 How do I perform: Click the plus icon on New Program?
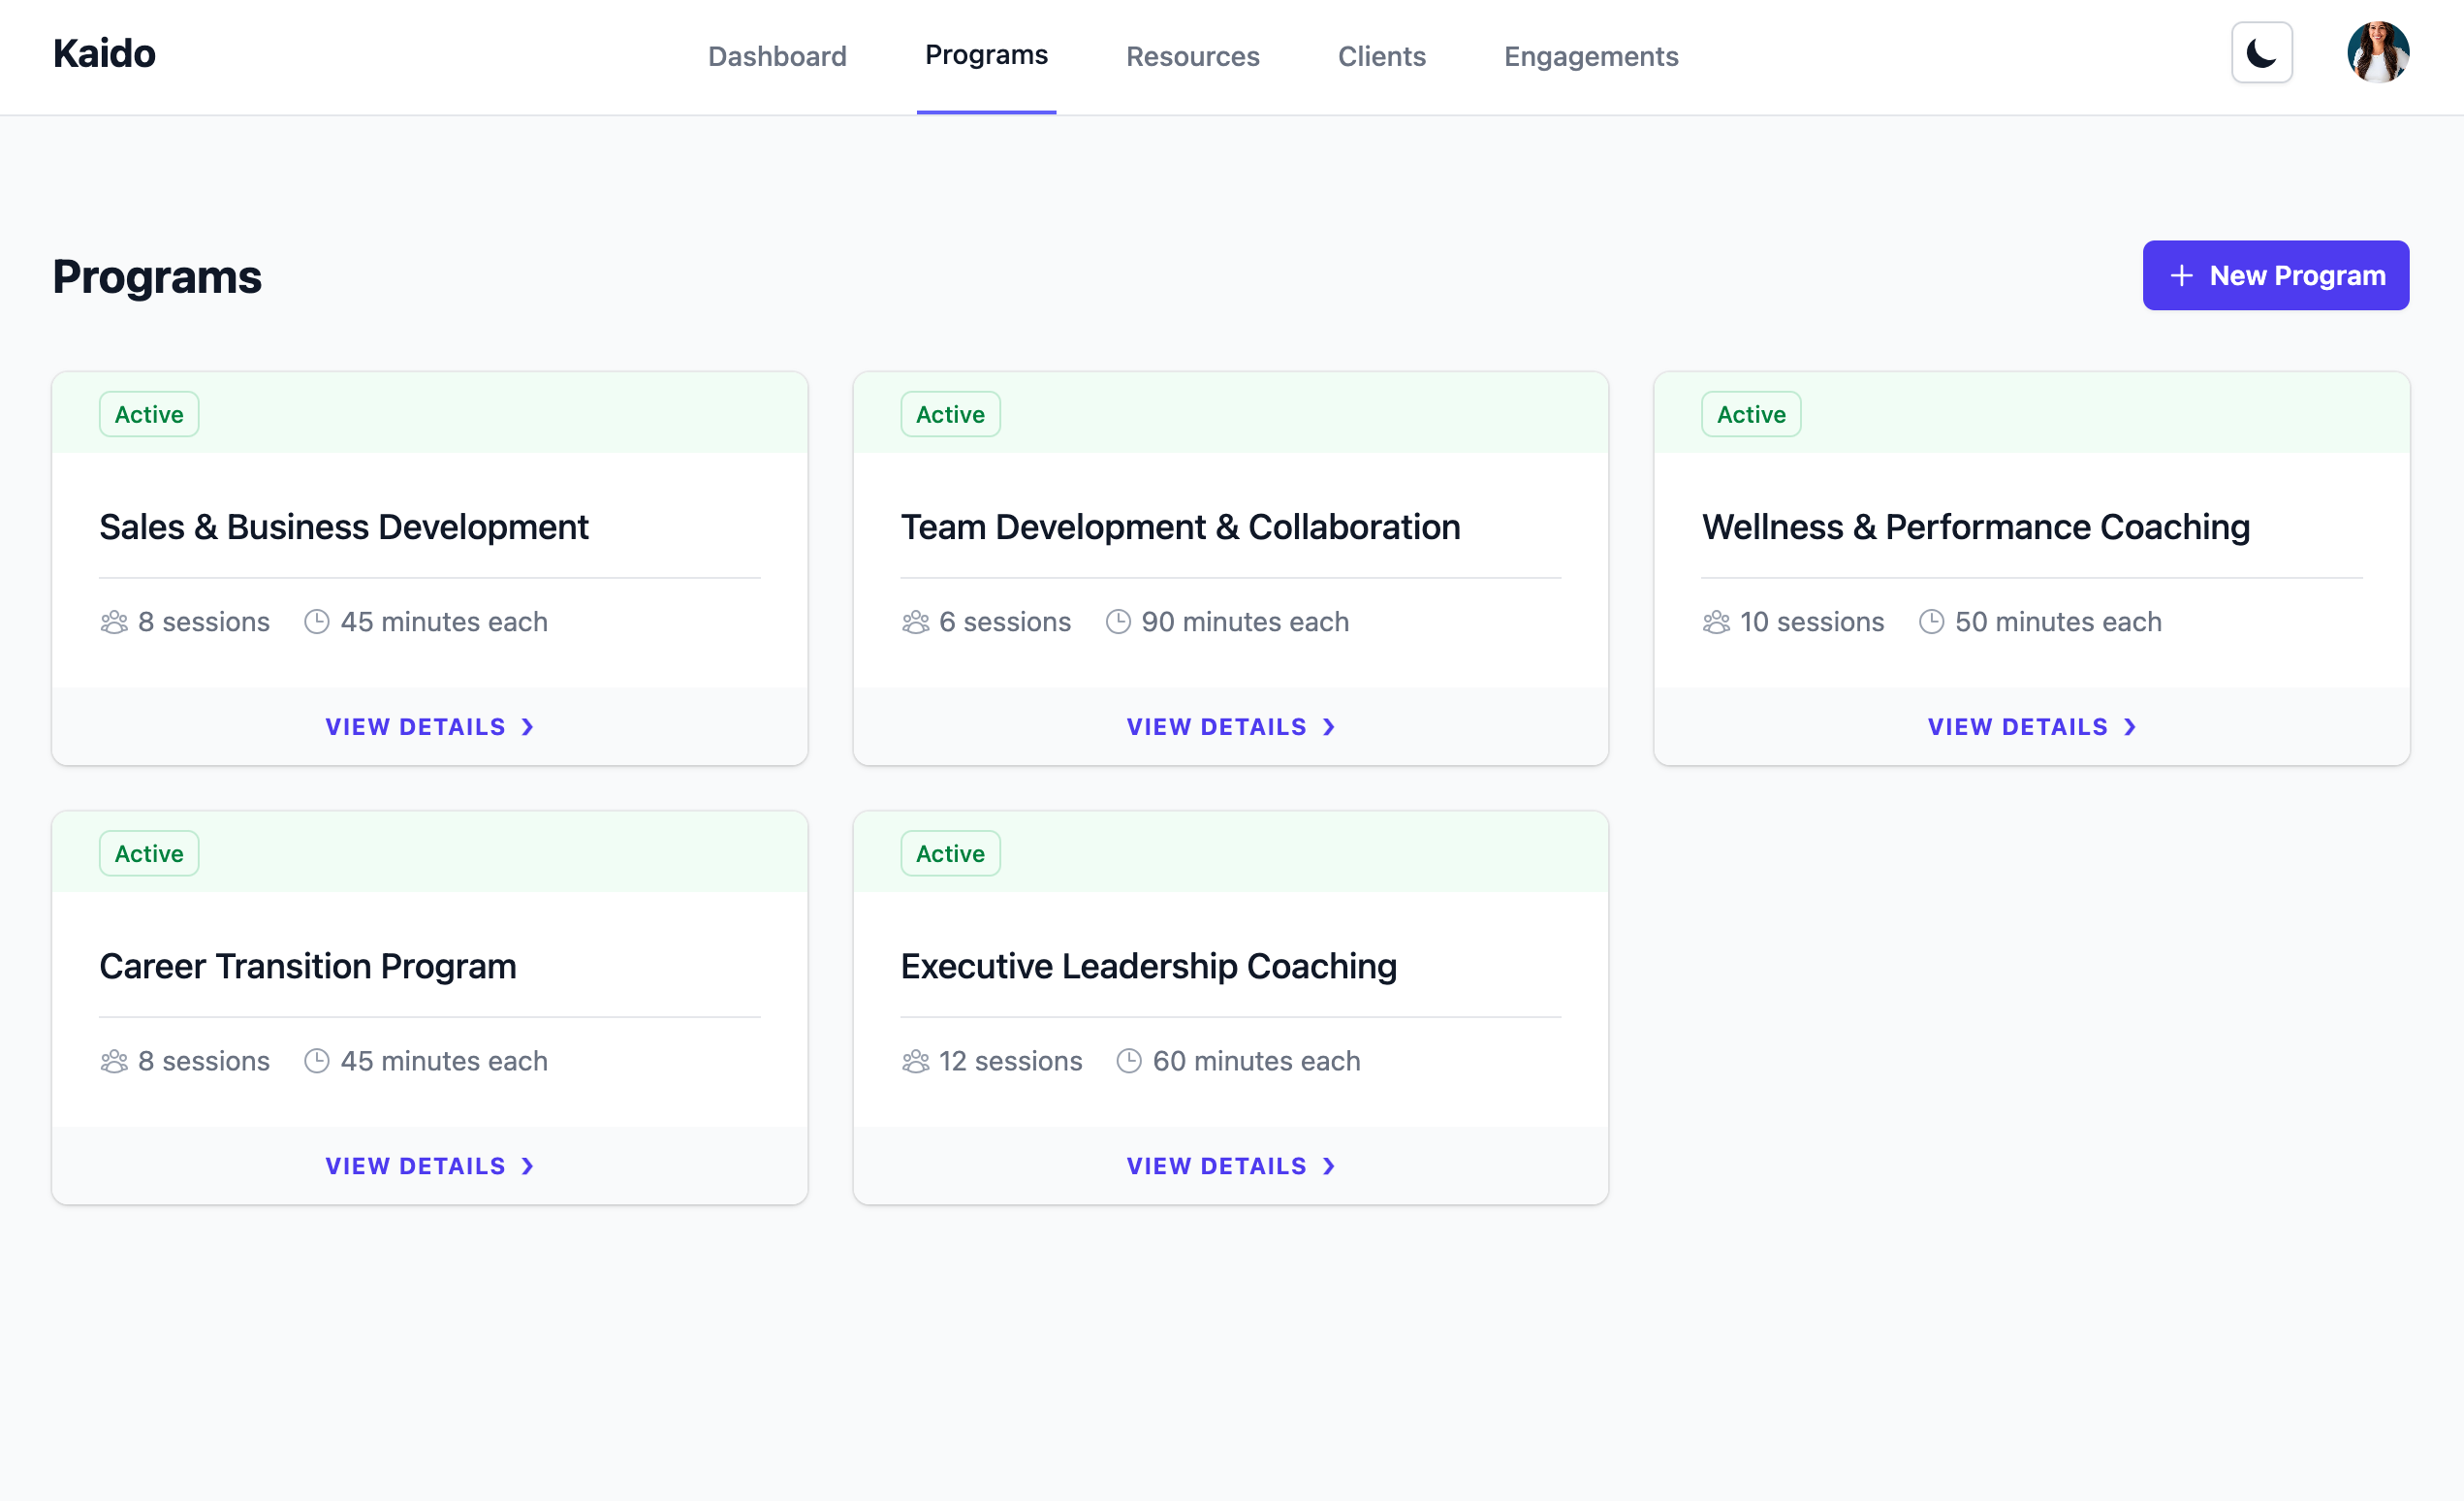click(x=2180, y=275)
